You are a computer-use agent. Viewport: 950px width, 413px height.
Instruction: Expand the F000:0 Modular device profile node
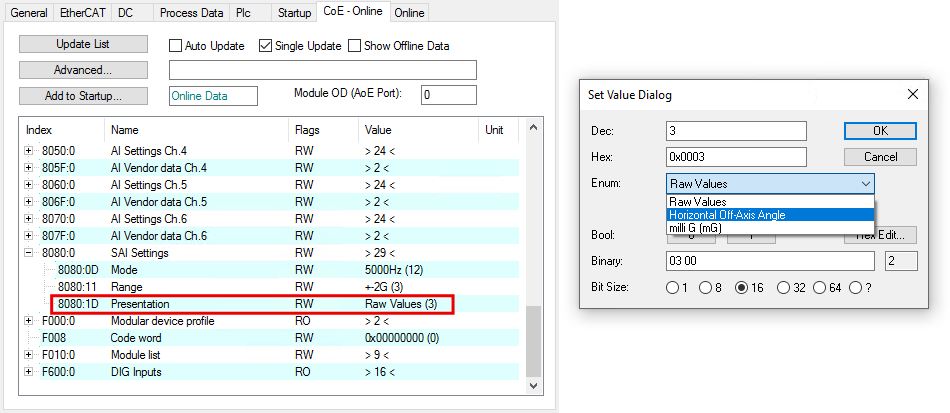[28, 320]
